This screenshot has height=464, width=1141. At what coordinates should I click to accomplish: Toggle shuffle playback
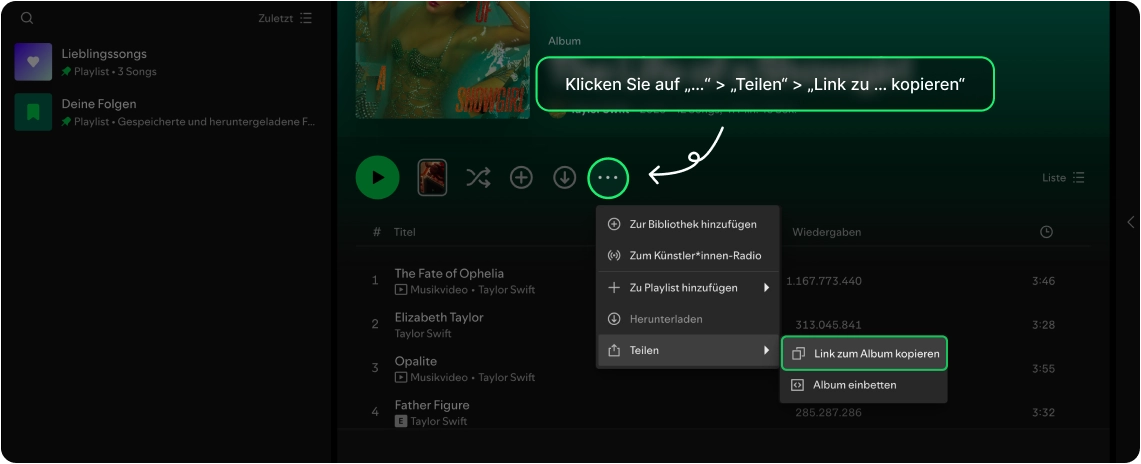[x=478, y=177]
